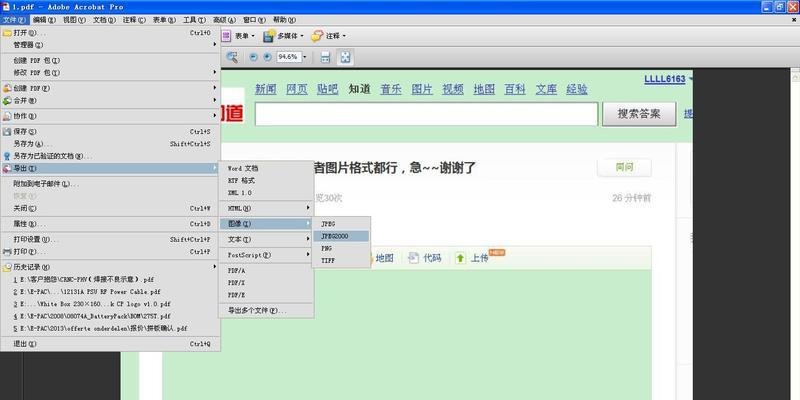Click the 贴吧 link in page

tap(328, 89)
